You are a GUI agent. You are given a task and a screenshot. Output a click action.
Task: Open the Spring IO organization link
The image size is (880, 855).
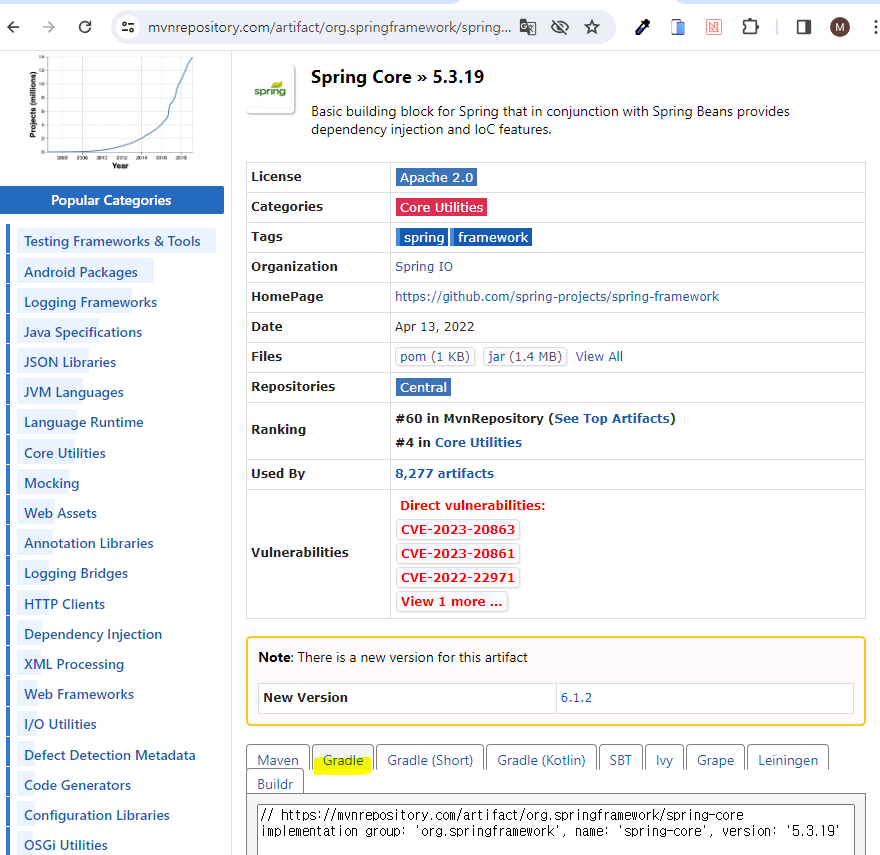[x=424, y=267]
